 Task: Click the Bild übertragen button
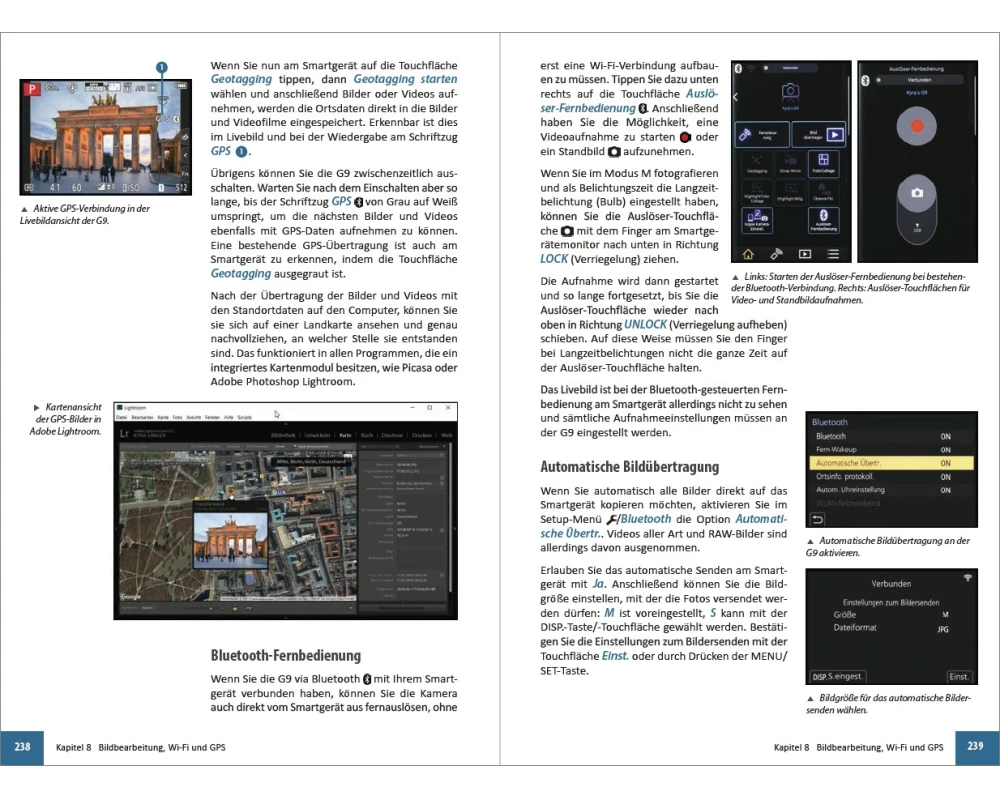tap(819, 133)
